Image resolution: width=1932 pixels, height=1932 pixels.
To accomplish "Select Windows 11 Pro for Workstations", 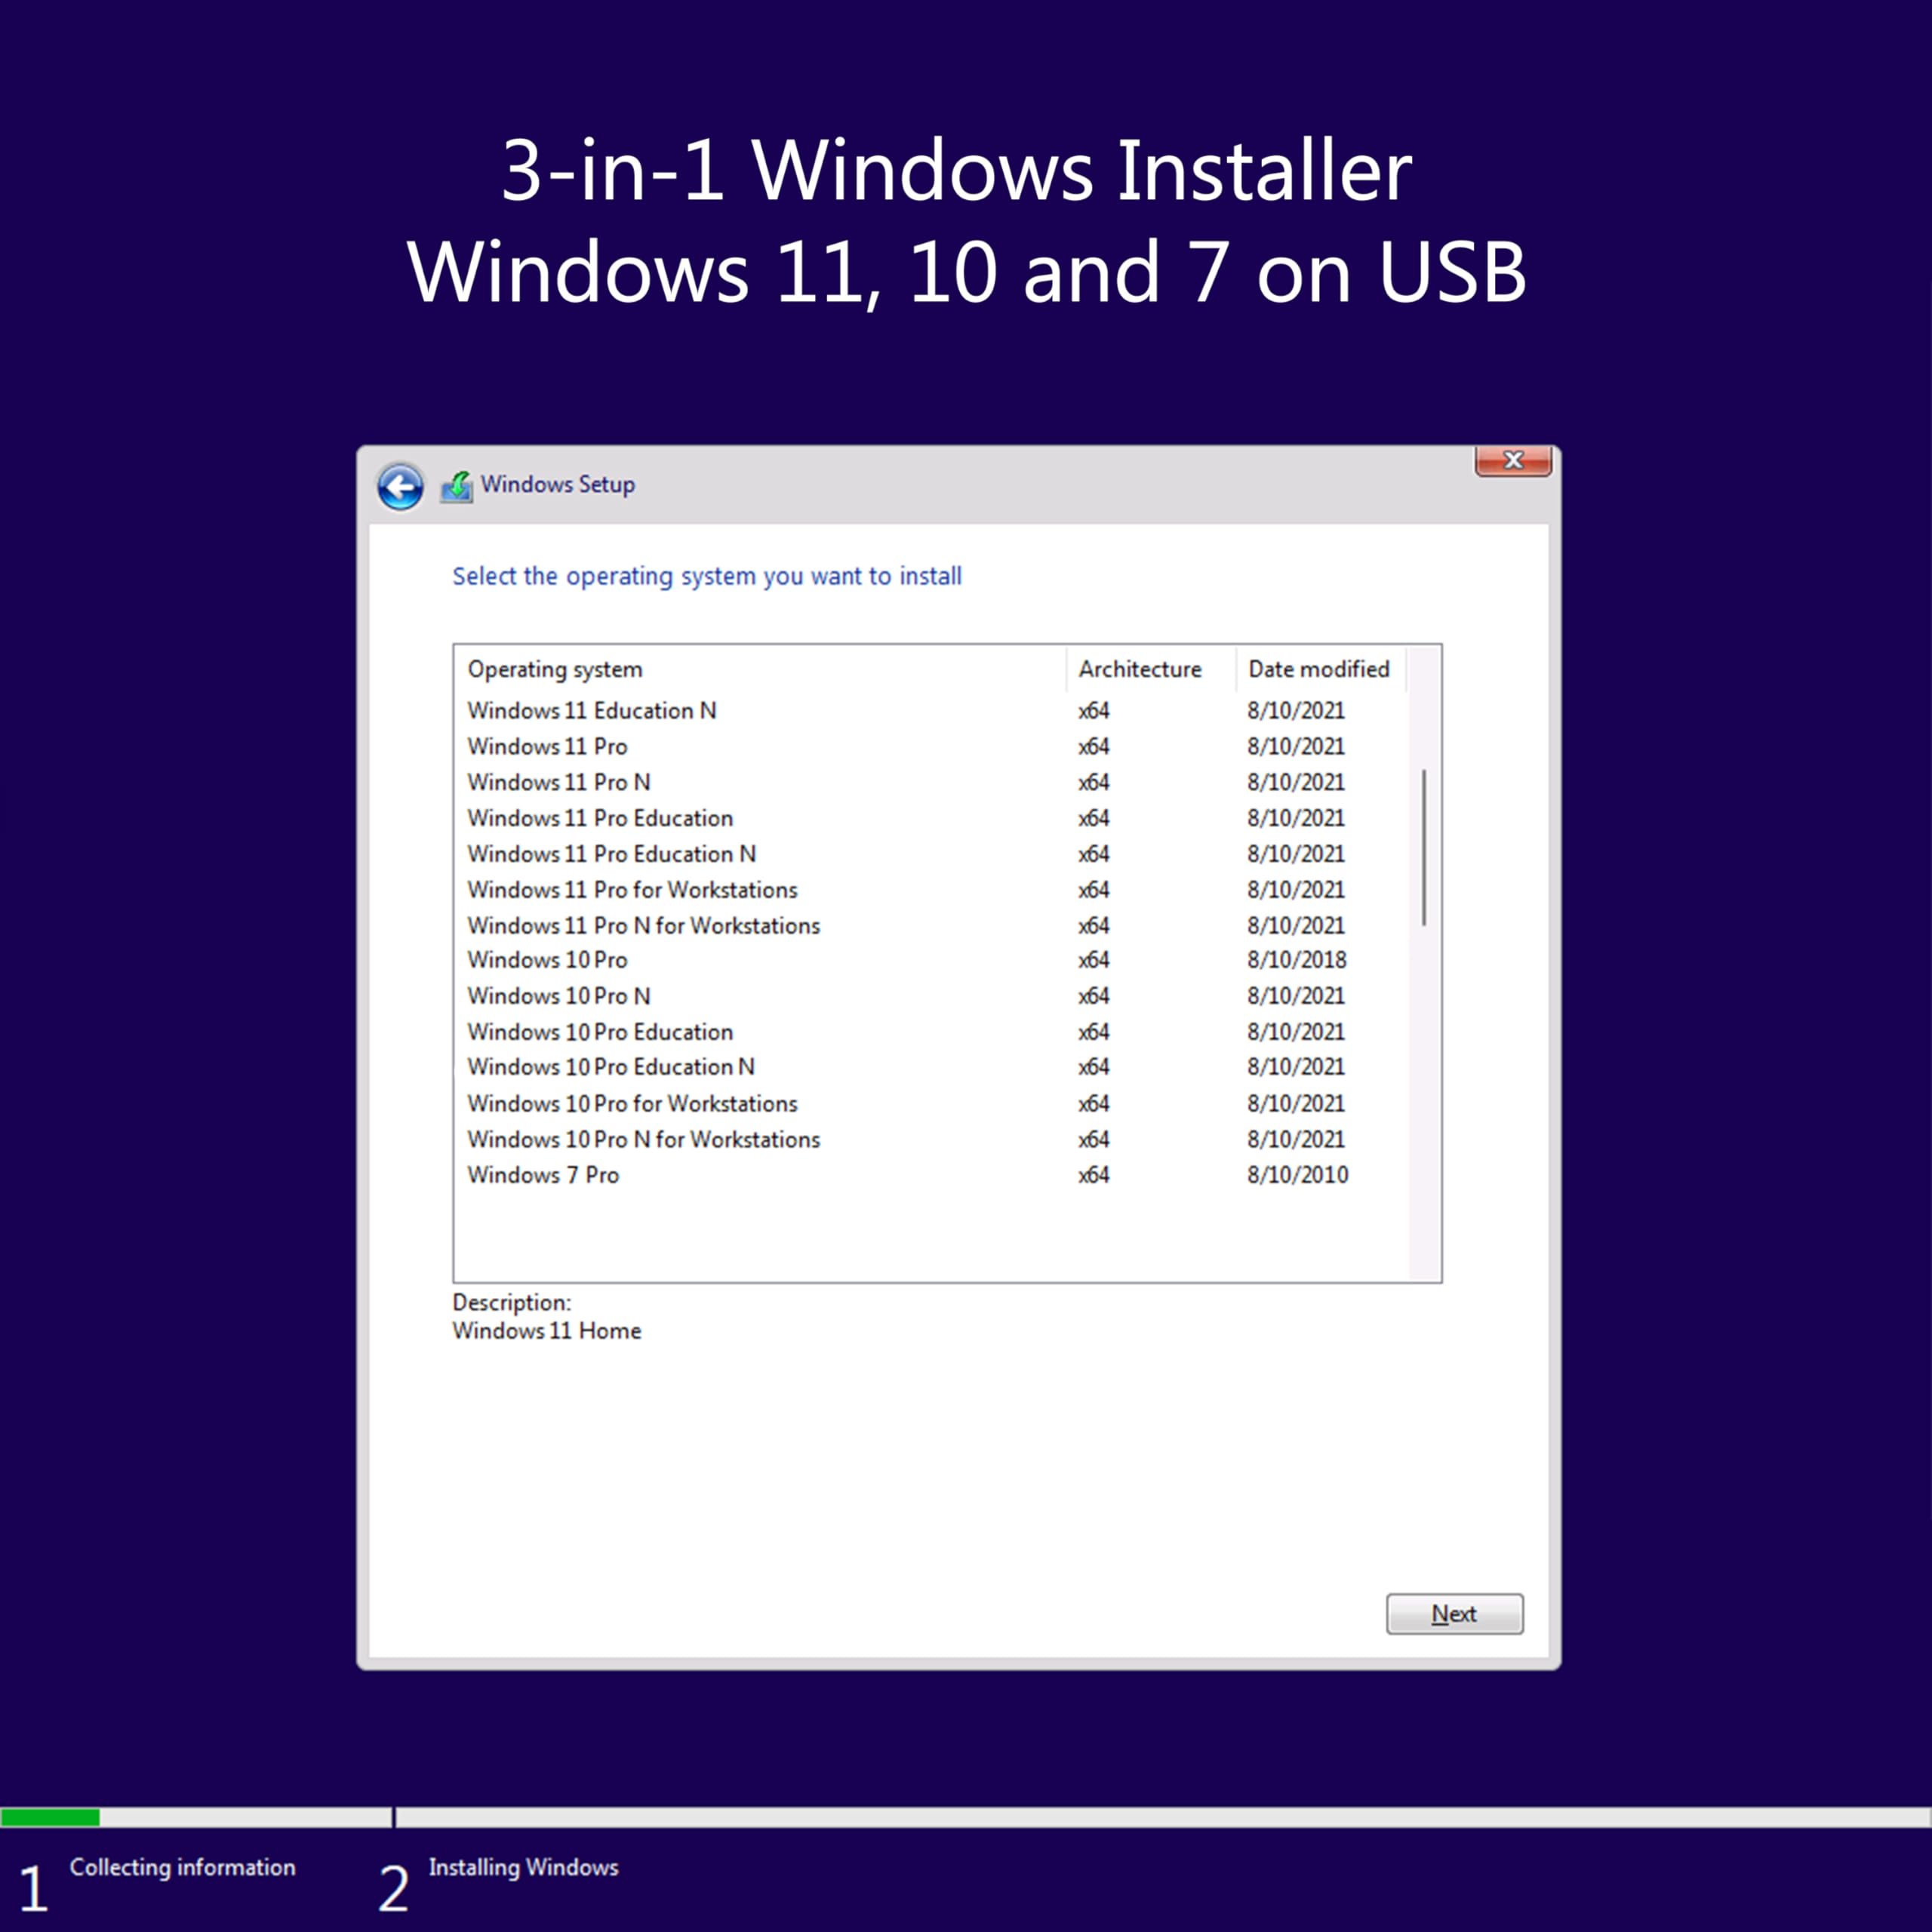I will 632,890.
